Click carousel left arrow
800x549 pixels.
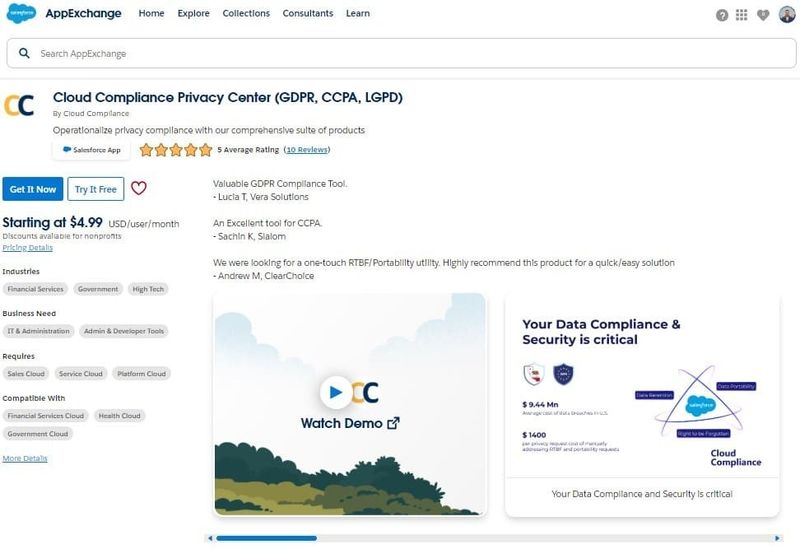pos(210,538)
